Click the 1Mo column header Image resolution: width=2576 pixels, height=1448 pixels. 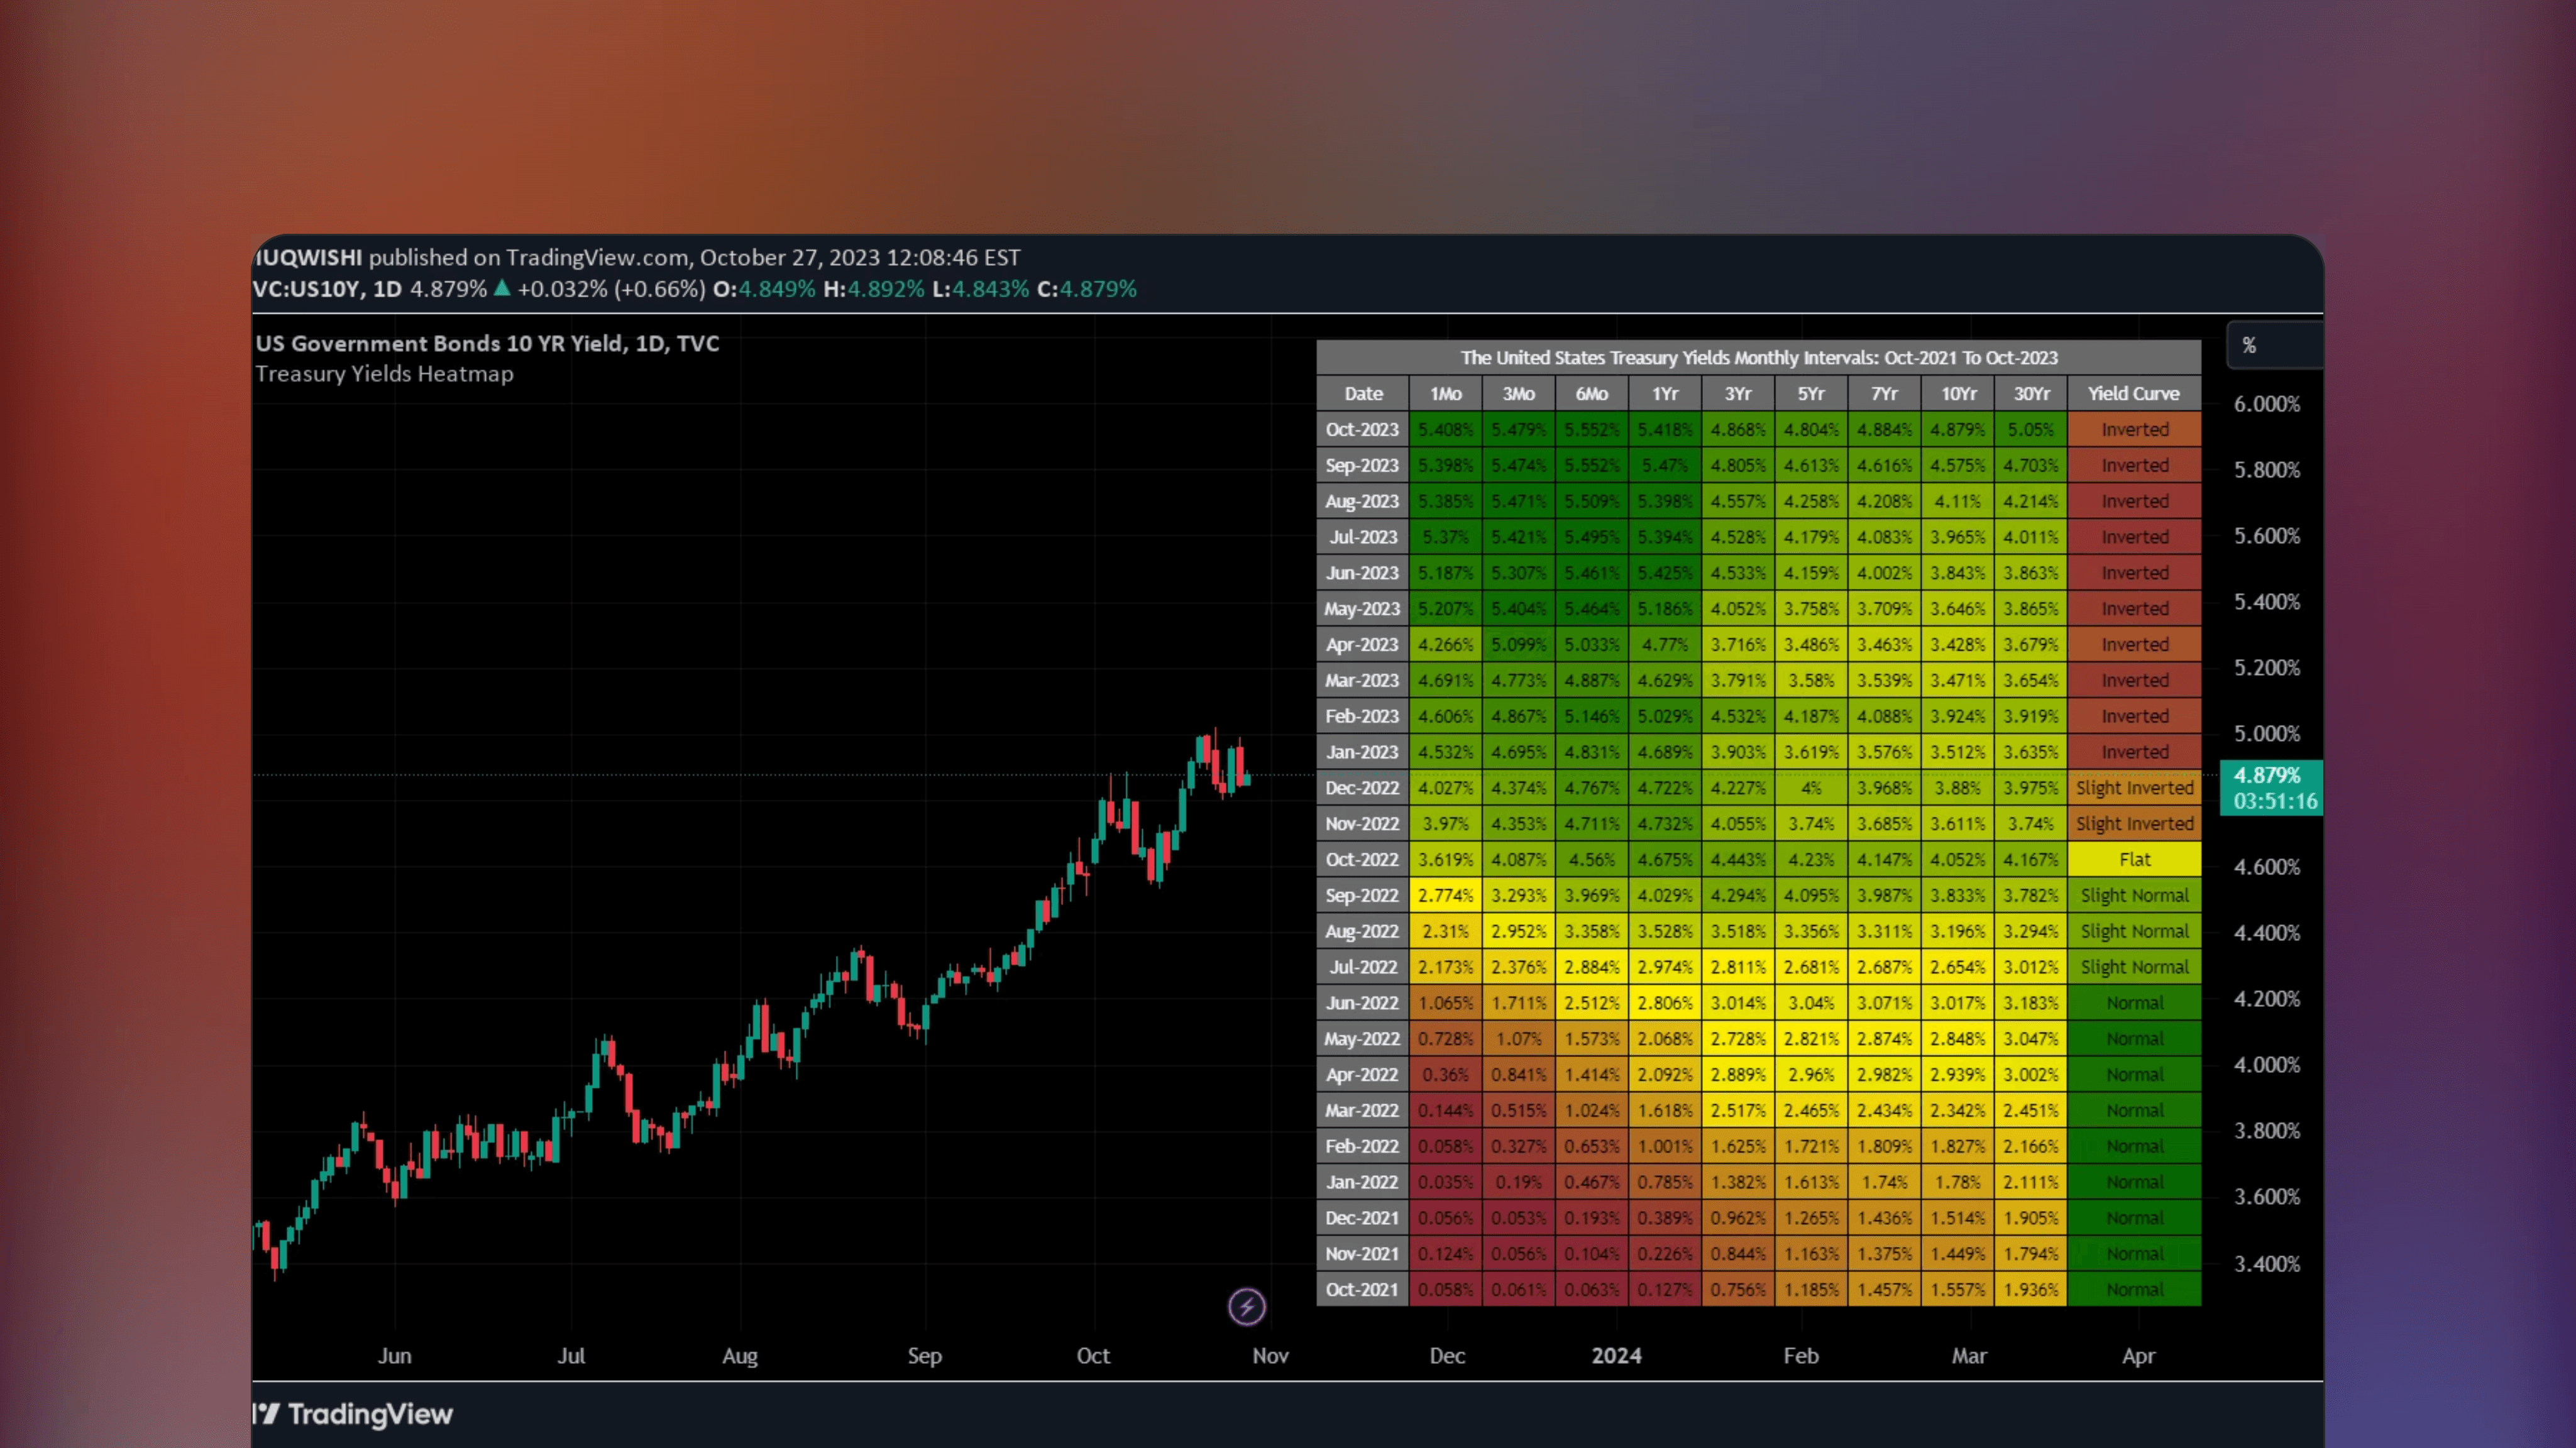[1445, 393]
